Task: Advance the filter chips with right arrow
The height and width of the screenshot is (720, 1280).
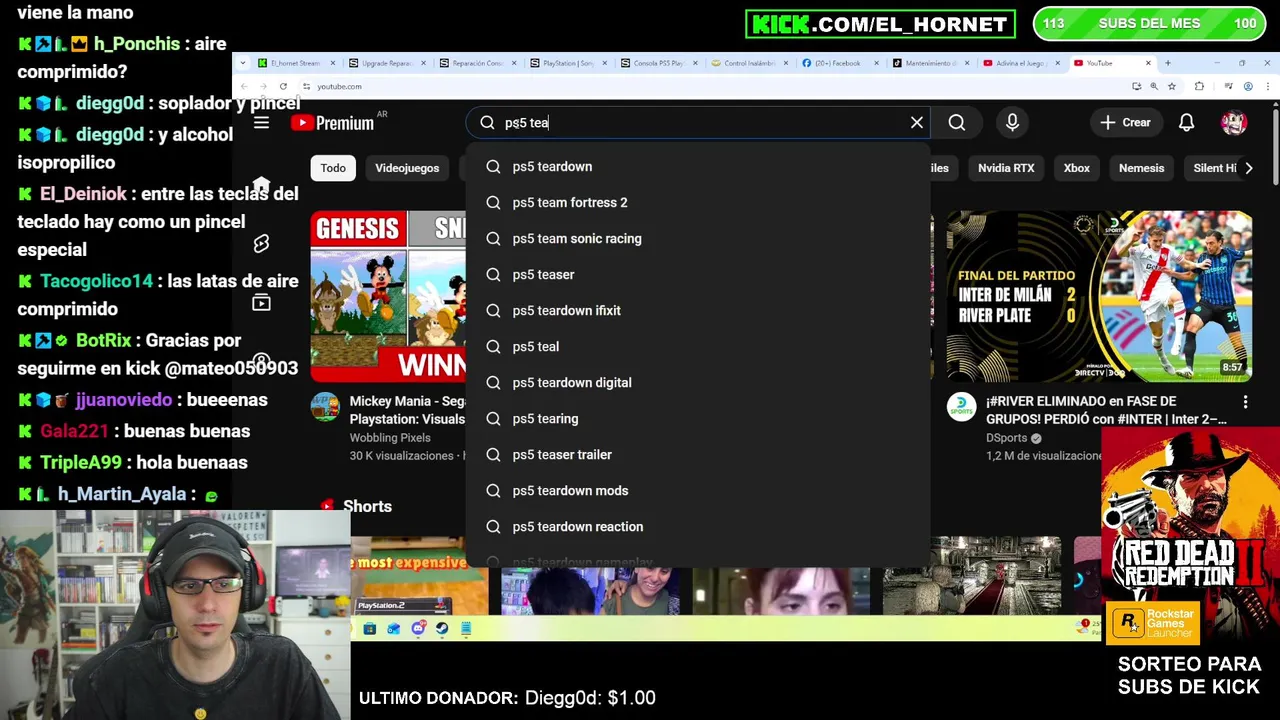Action: click(x=1248, y=168)
